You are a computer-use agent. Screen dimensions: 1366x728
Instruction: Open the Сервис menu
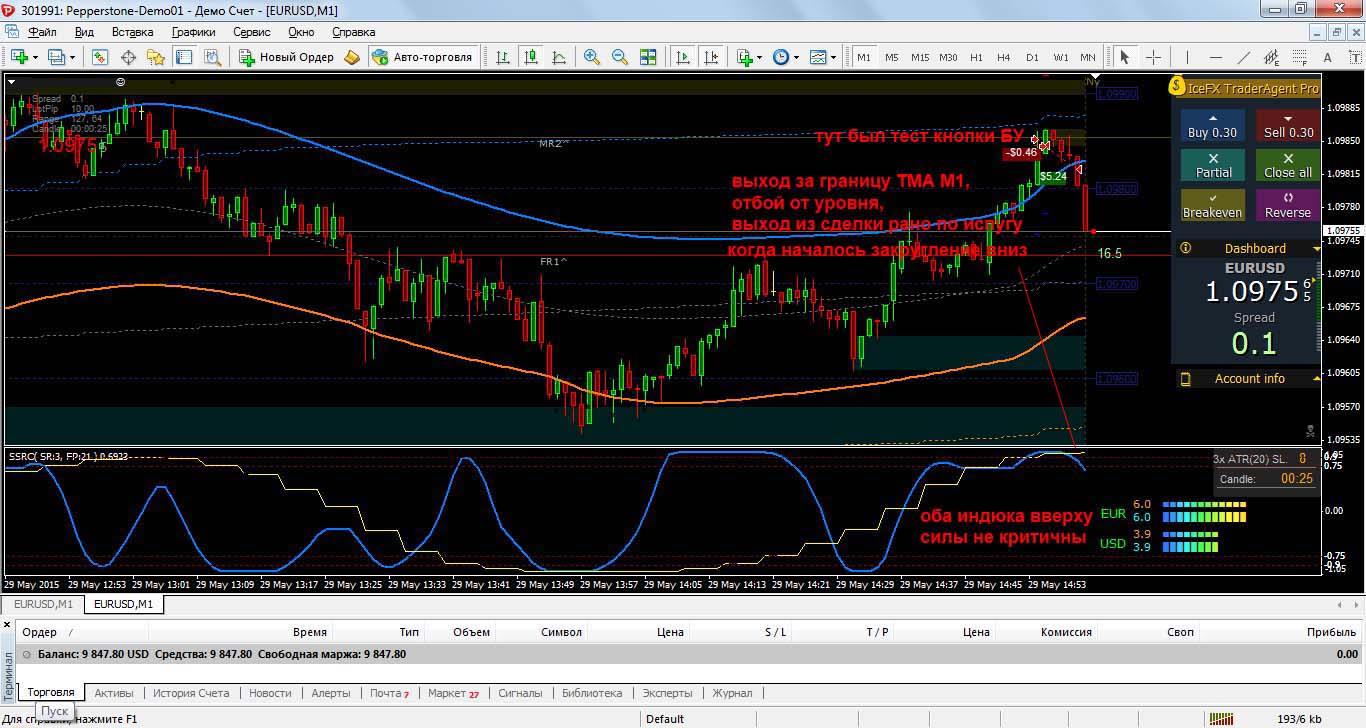[251, 32]
